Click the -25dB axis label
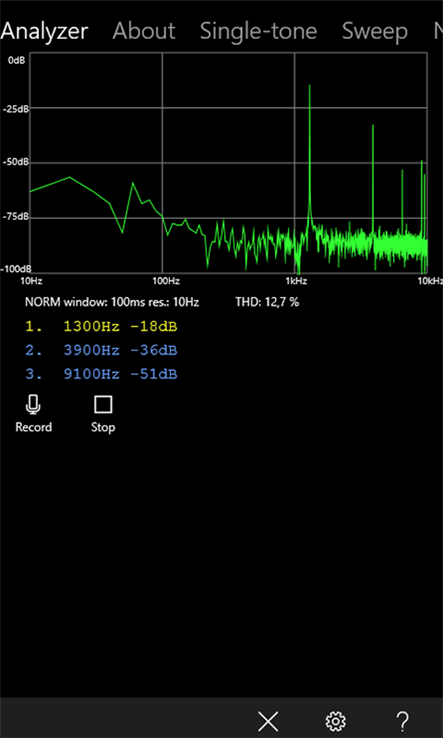Image resolution: width=443 pixels, height=738 pixels. tap(16, 109)
